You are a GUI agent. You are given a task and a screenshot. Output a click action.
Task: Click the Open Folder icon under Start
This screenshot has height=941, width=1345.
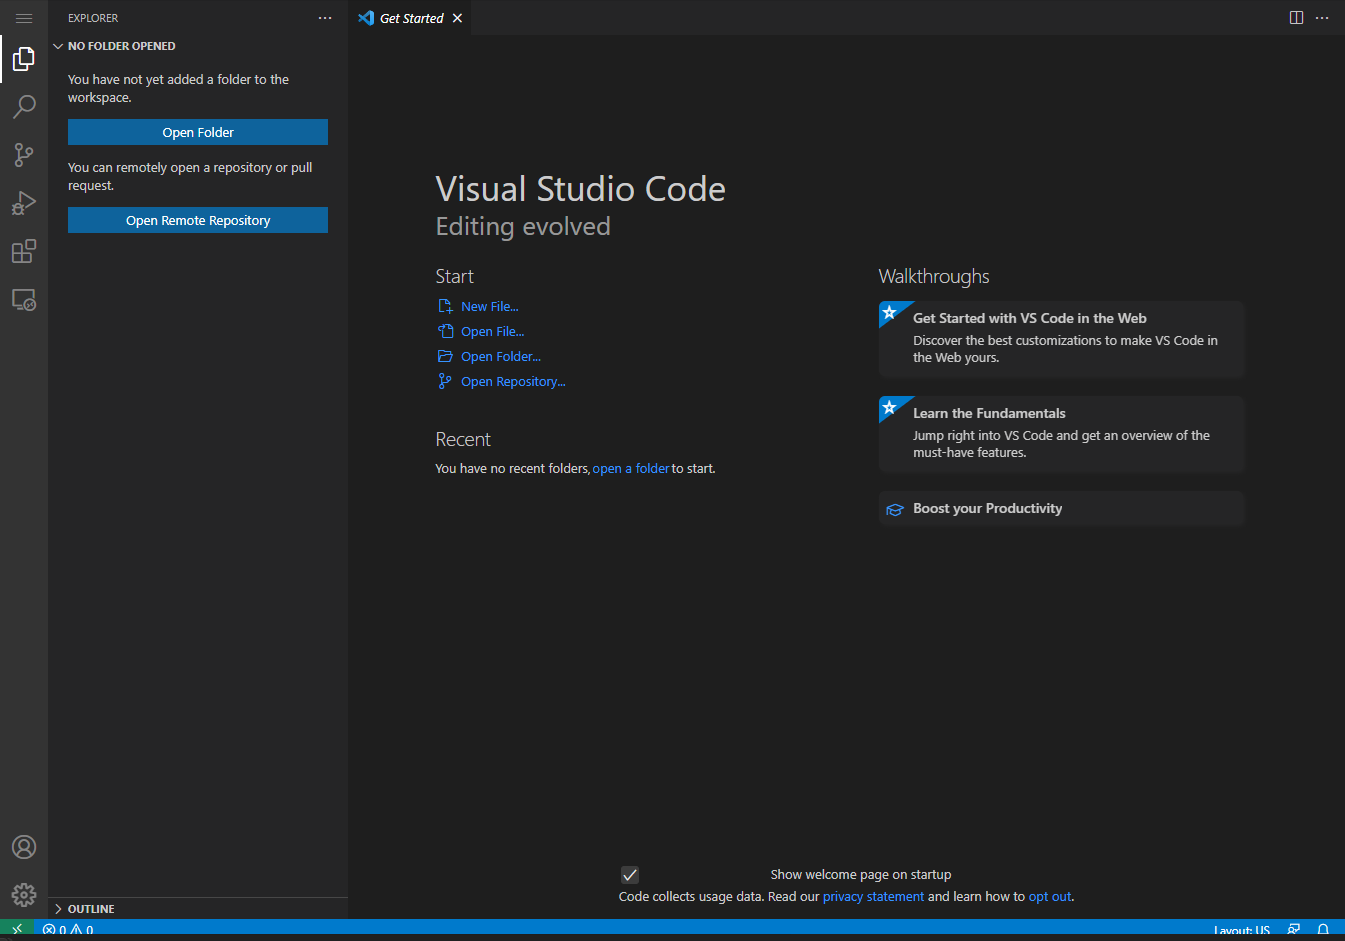point(445,356)
